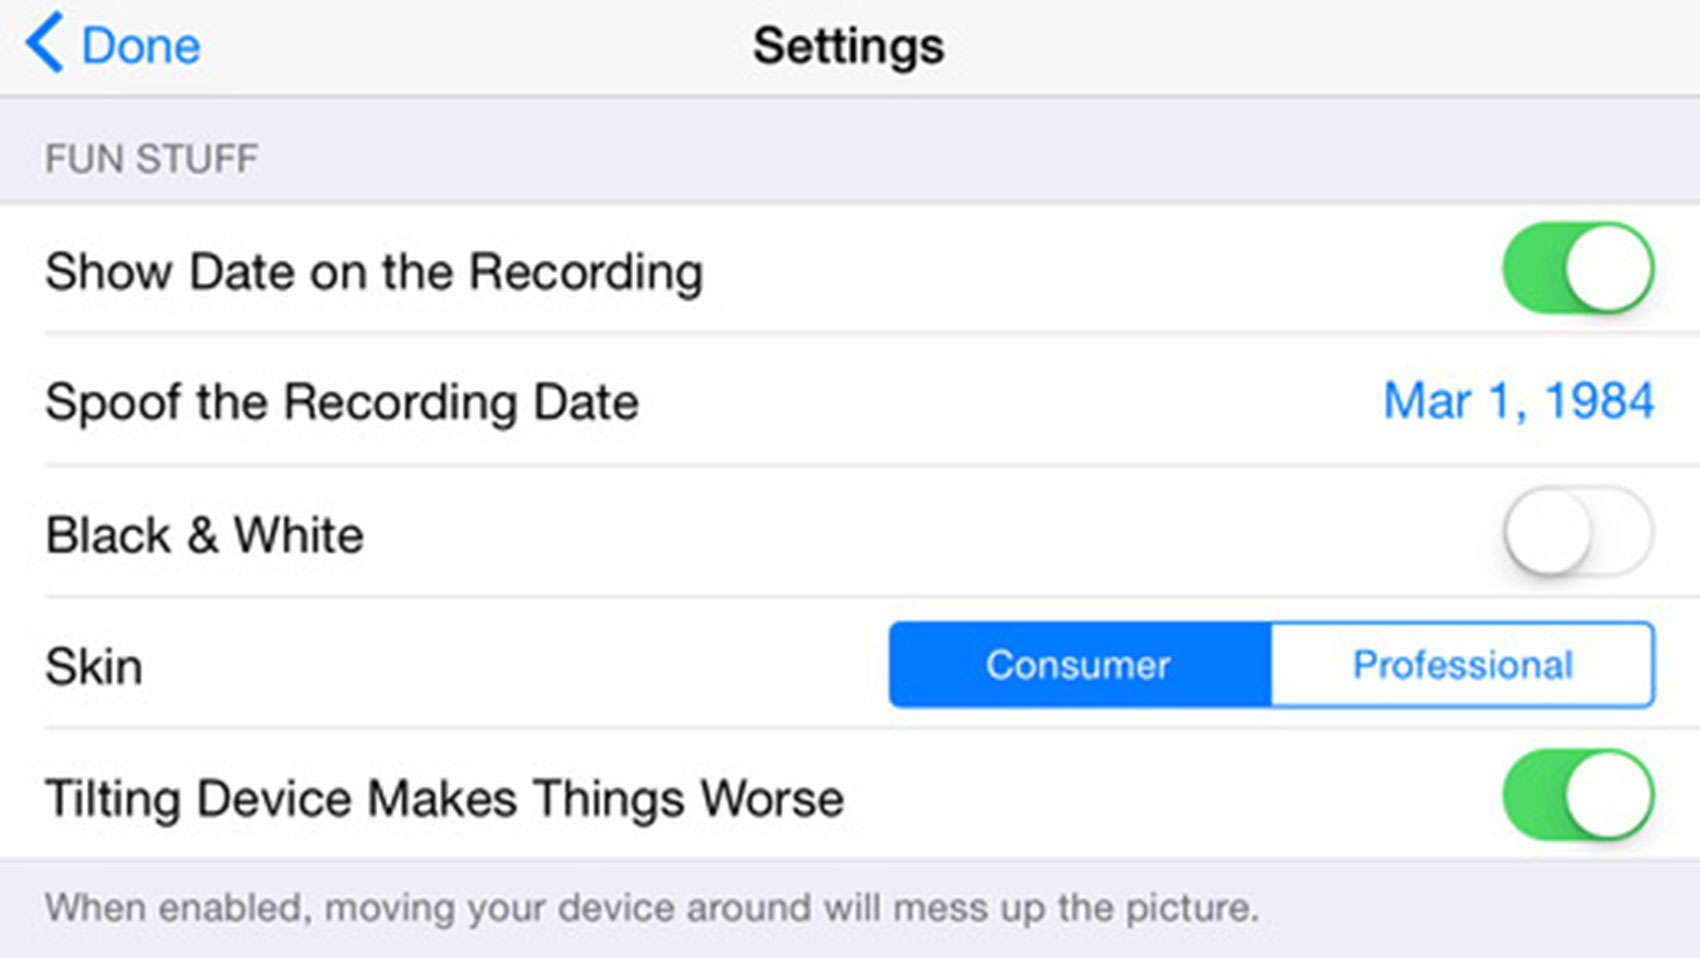Open the Mar 1, 1984 date picker
This screenshot has height=958, width=1700.
(1517, 401)
